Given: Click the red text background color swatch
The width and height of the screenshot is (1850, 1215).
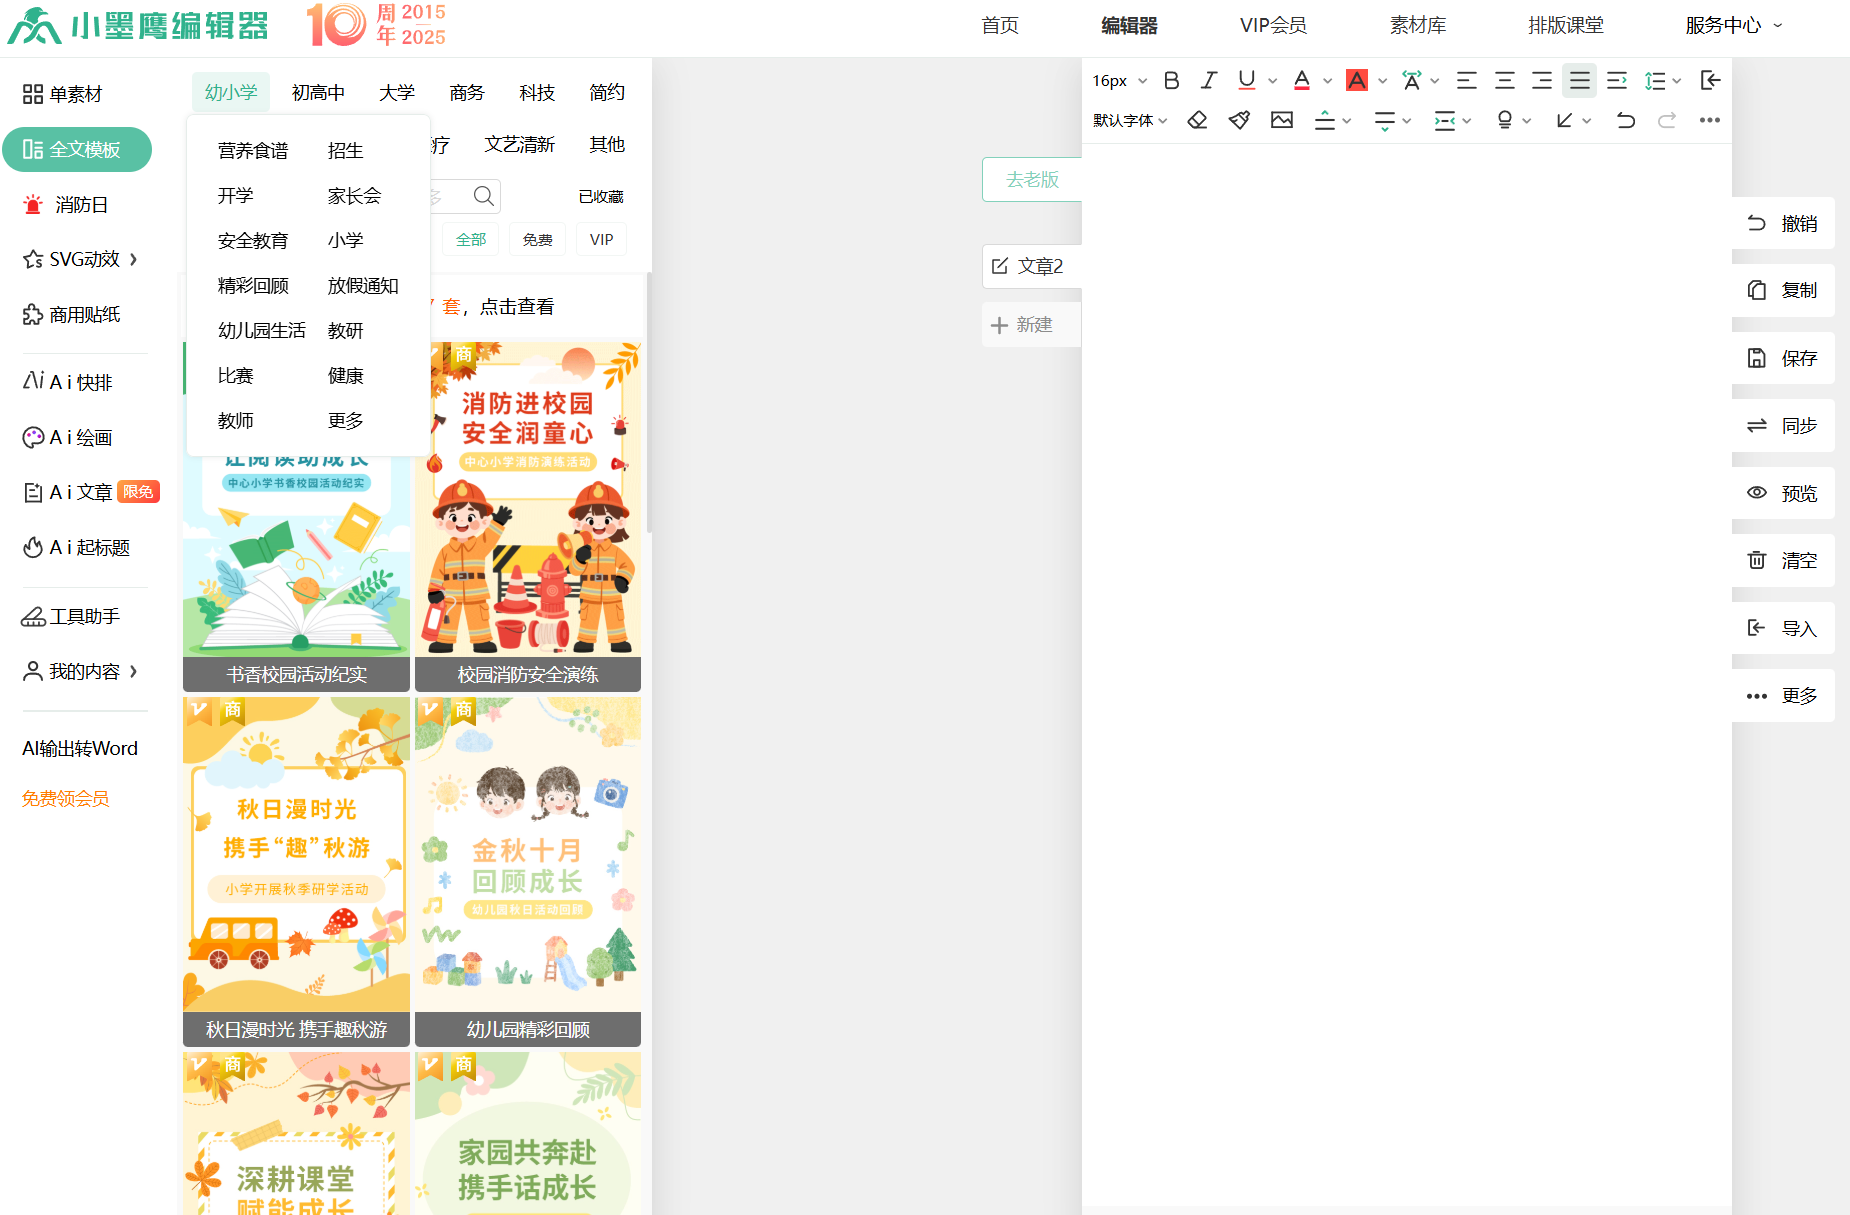Looking at the screenshot, I should click(x=1356, y=81).
